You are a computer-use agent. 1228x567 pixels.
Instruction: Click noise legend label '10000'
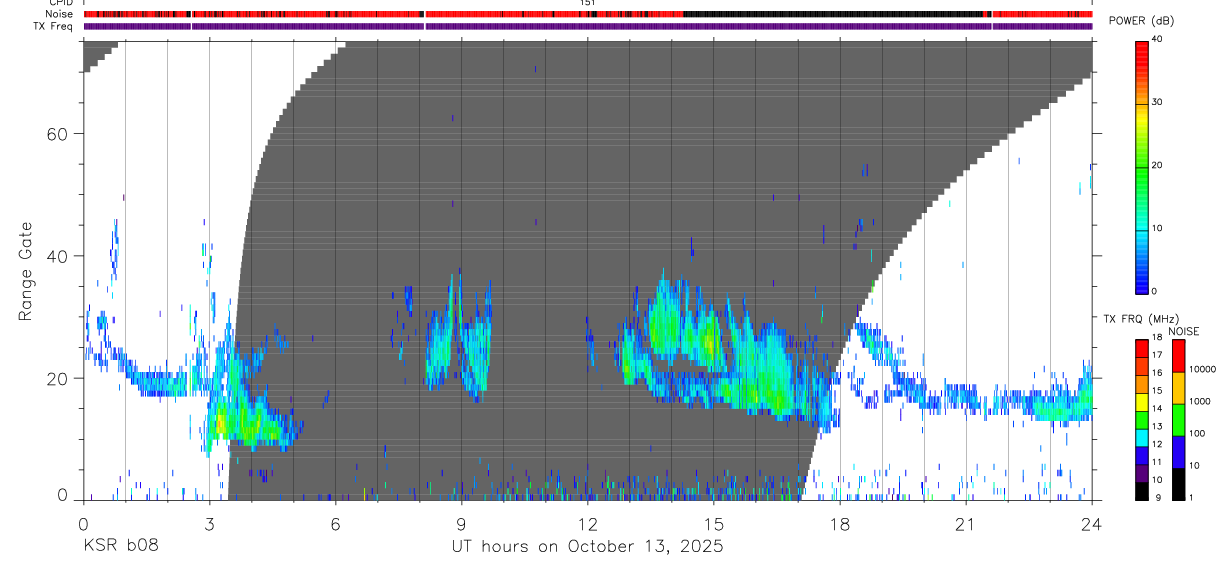pyautogui.click(x=1203, y=369)
